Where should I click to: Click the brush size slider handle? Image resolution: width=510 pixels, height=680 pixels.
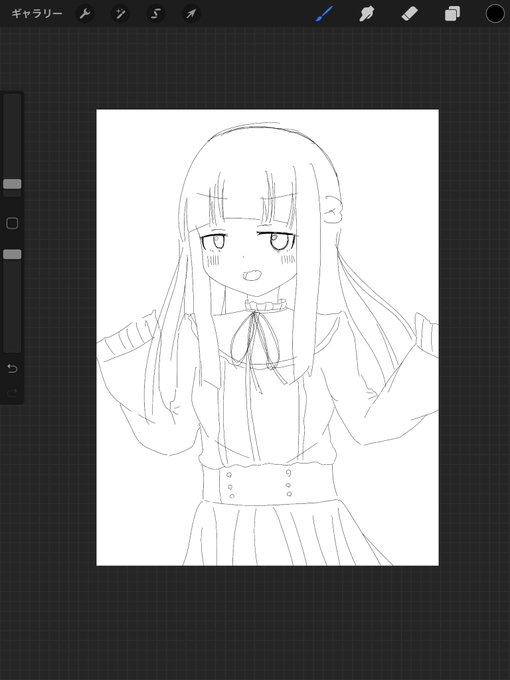(x=12, y=184)
